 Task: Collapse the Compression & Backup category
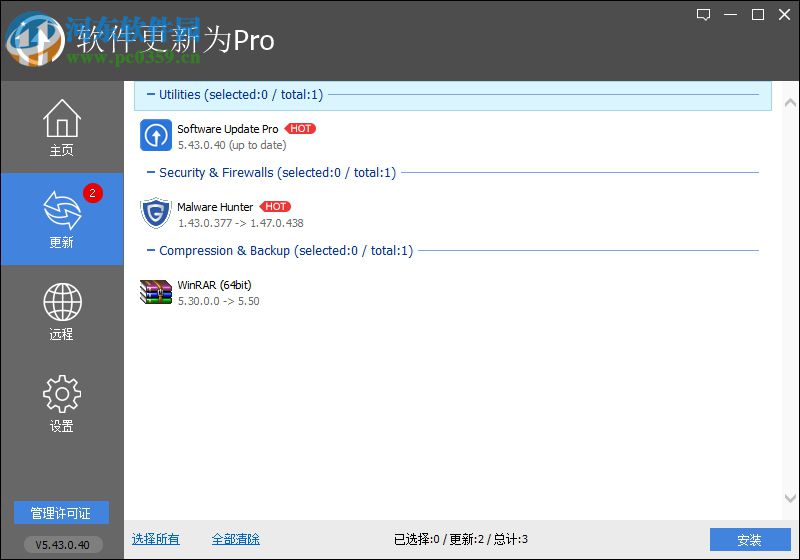[151, 250]
